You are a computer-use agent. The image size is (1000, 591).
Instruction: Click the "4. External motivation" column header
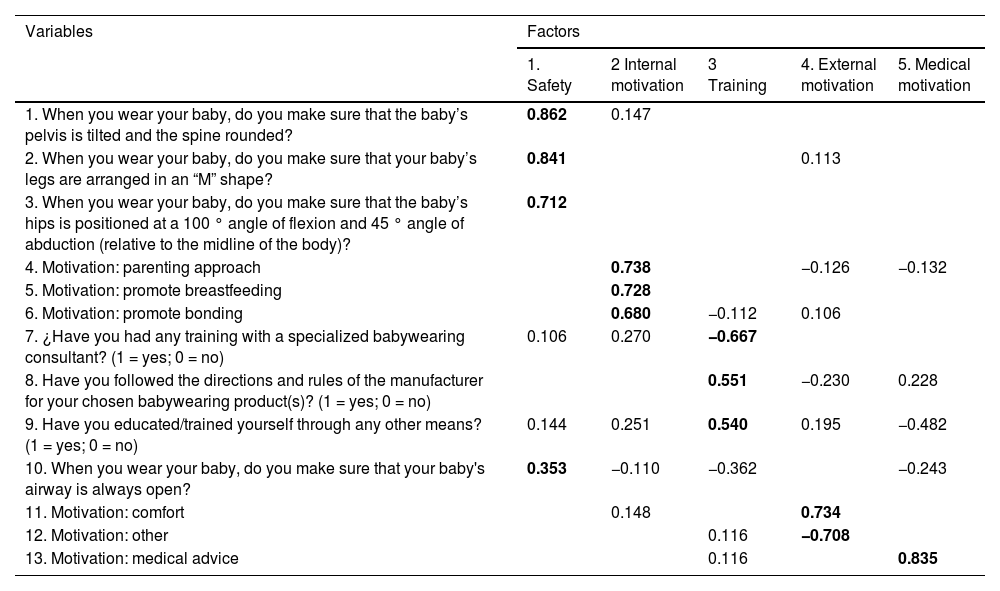(x=838, y=75)
